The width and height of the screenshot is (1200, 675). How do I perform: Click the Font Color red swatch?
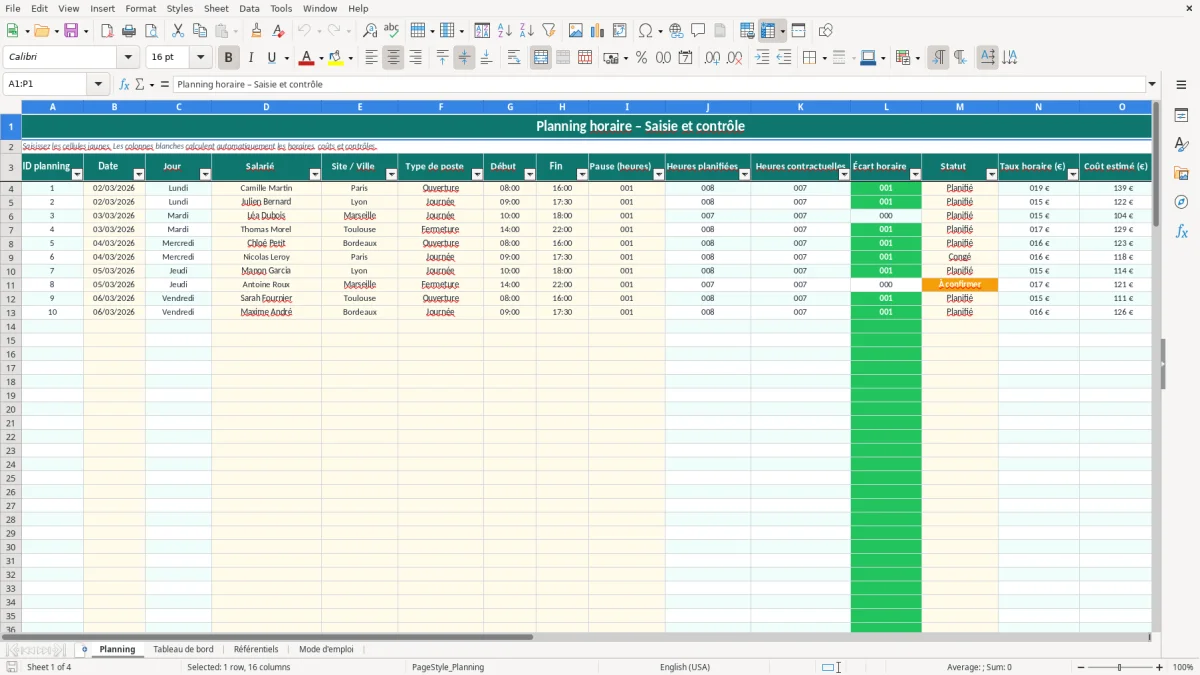(x=307, y=58)
